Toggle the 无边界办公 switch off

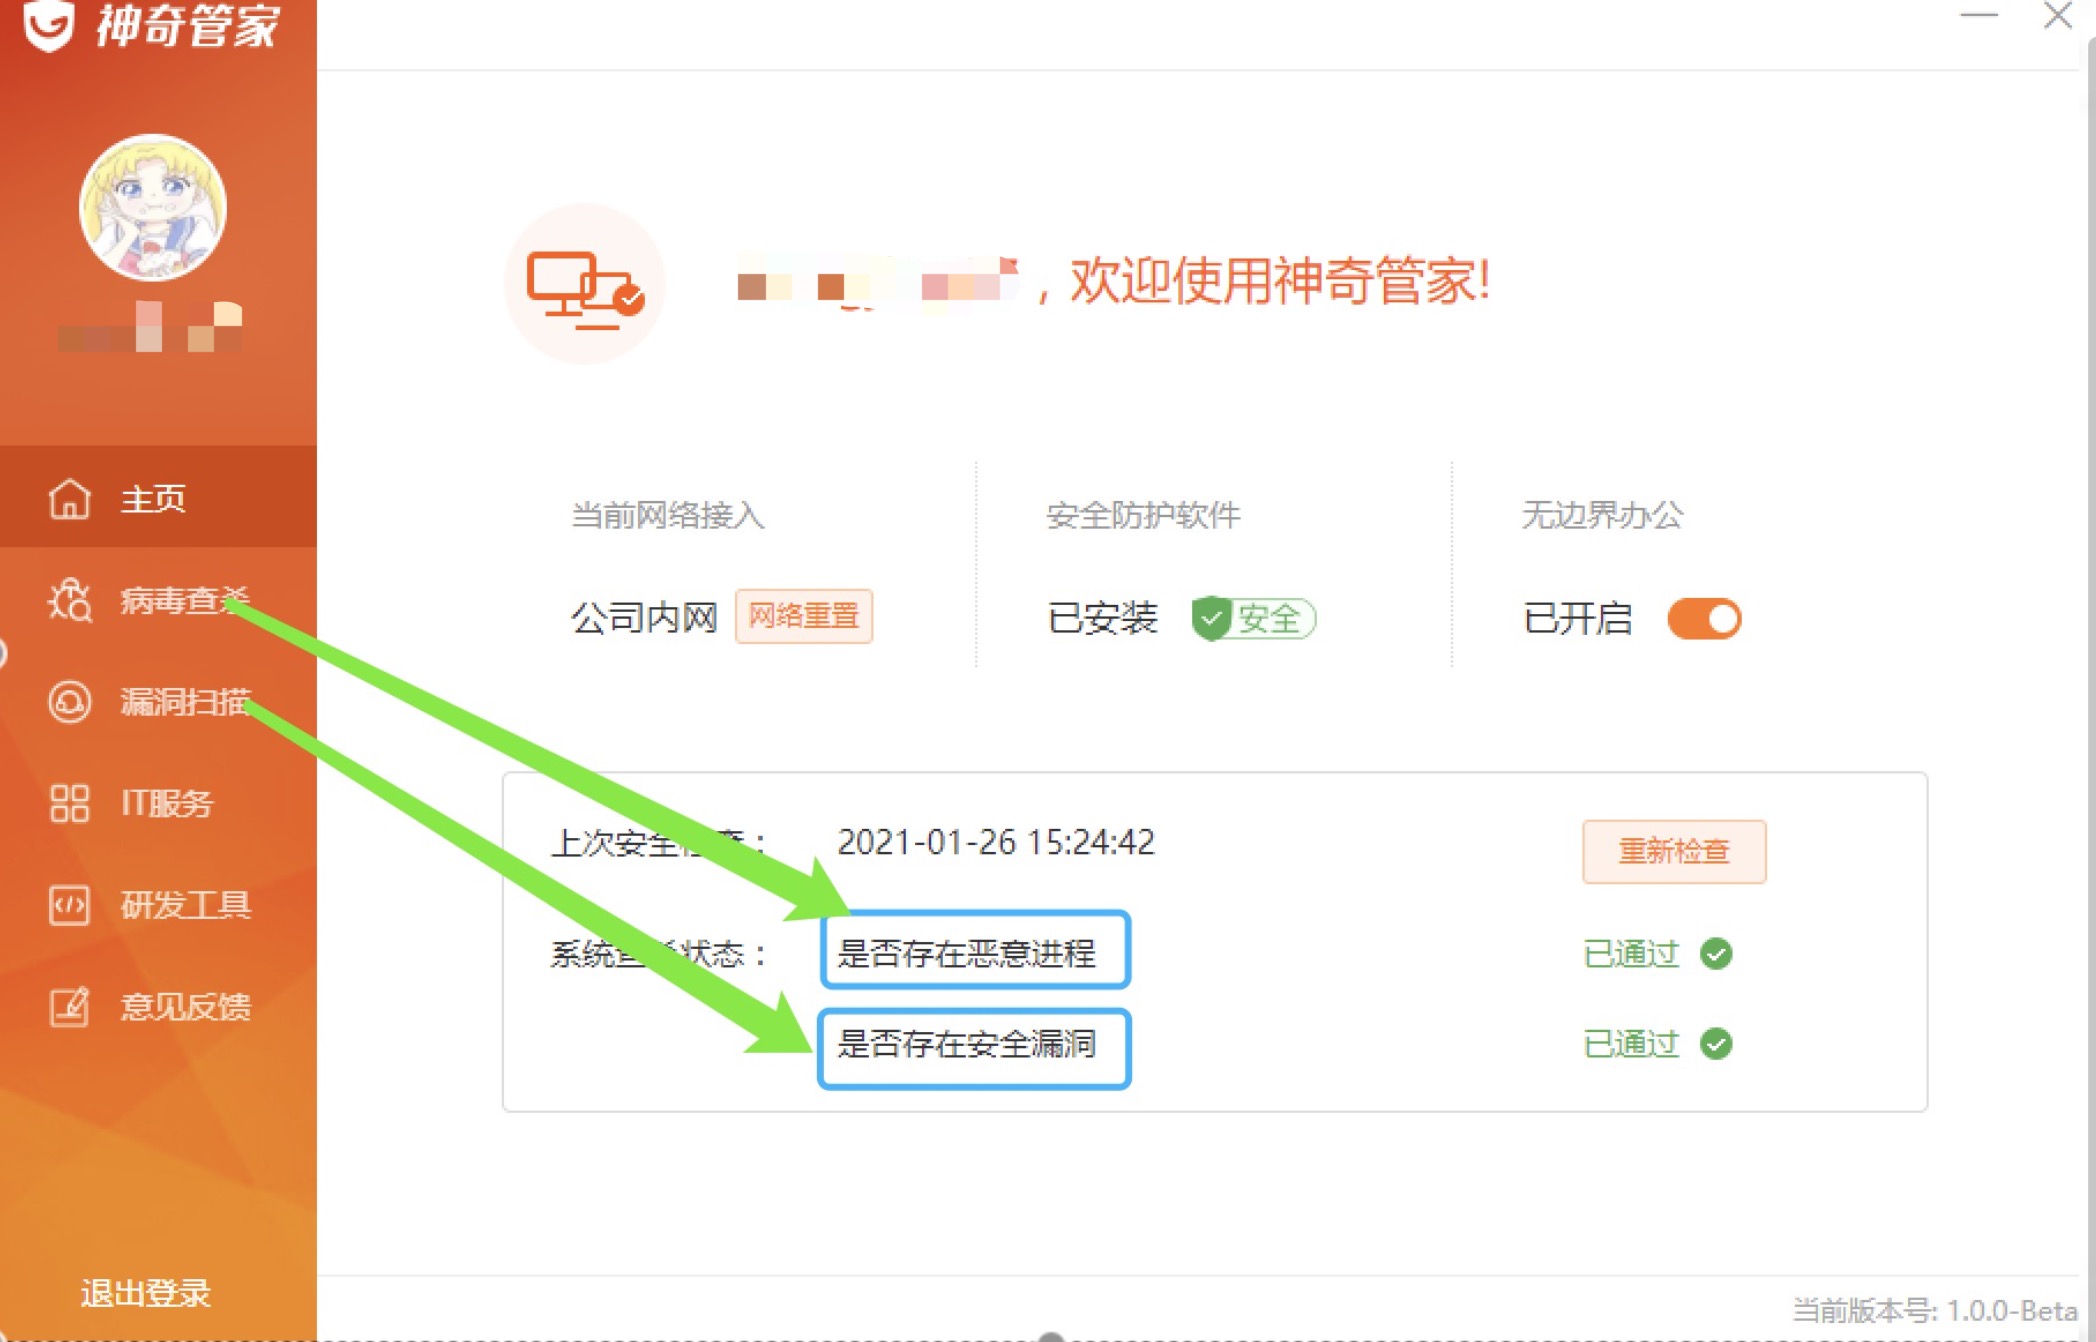1704,618
